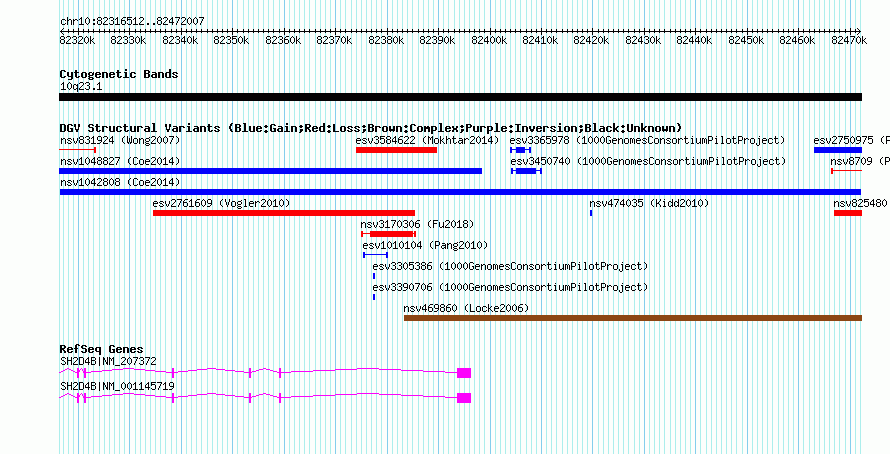Click the chr10:82316512..82472007 coordinate label
Image resolution: width=890 pixels, height=454 pixels.
tap(132, 22)
